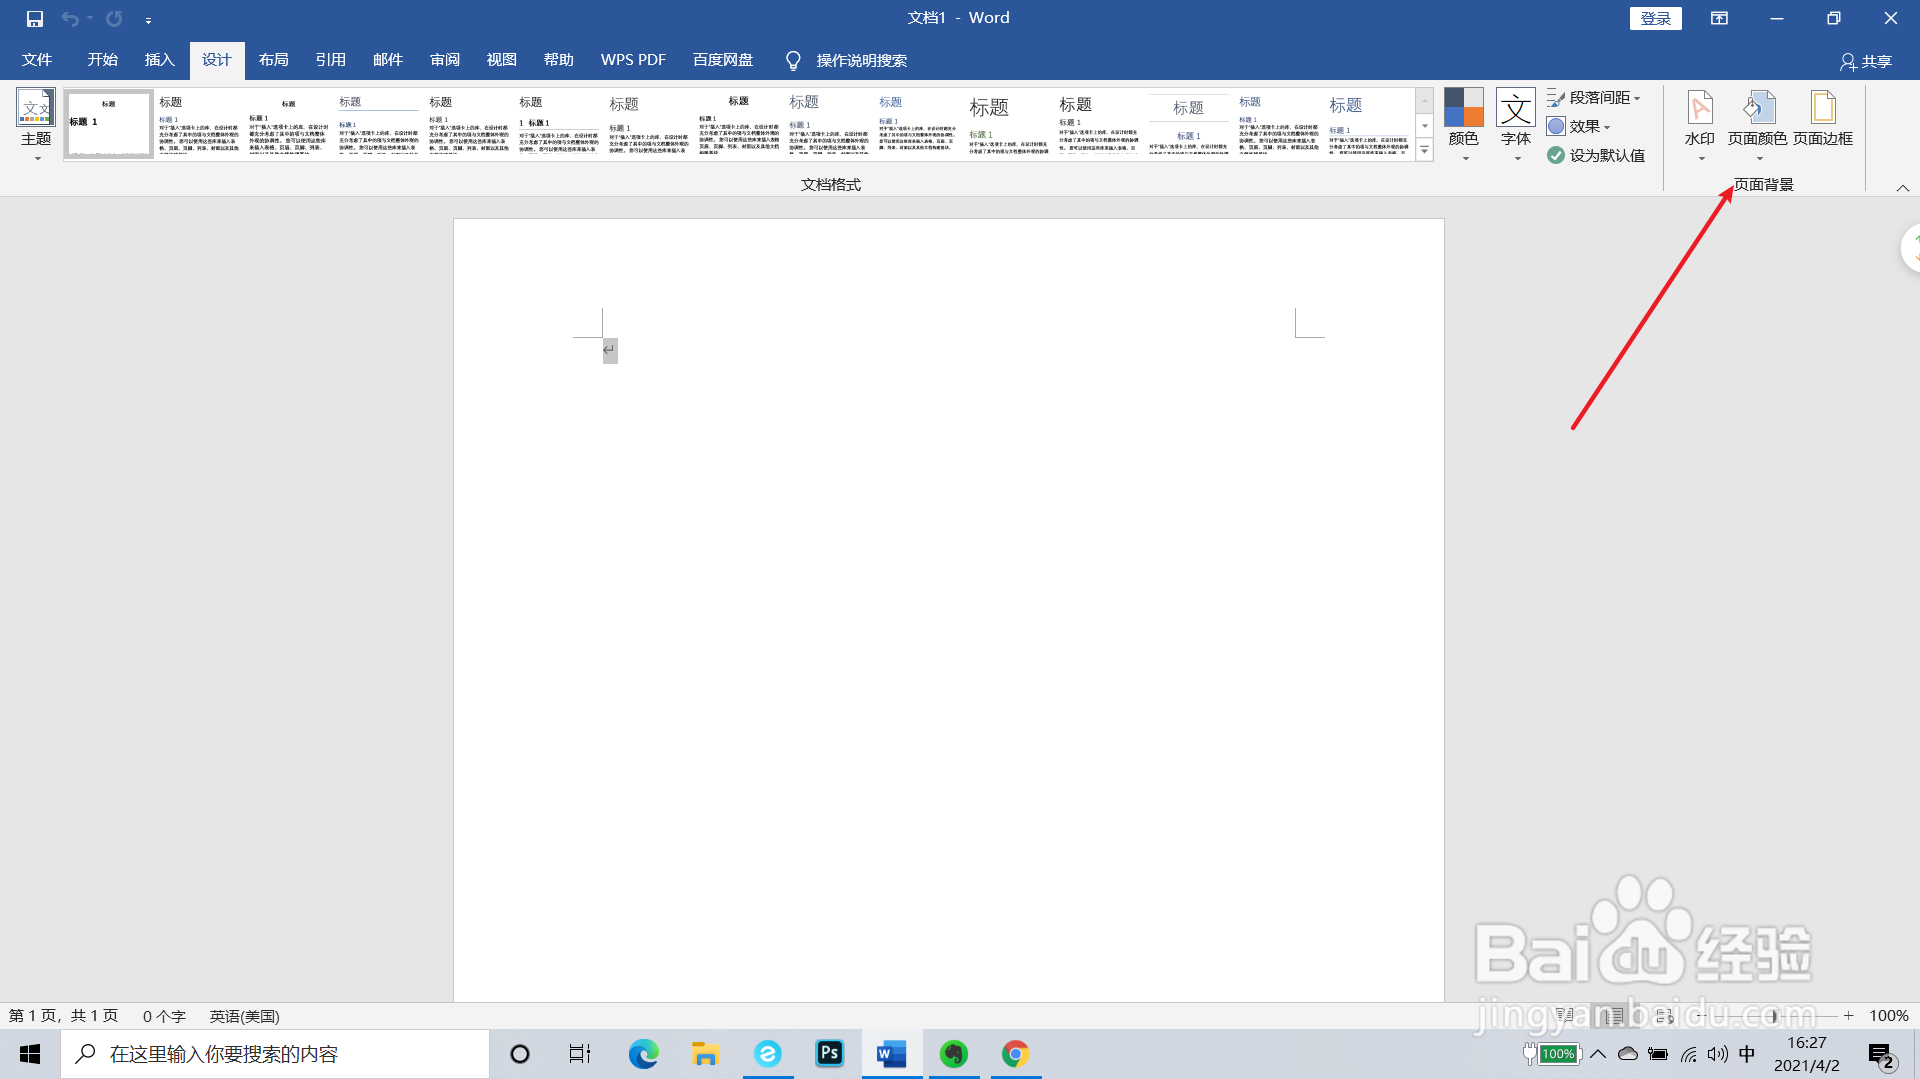Click inside the blank document page

click(948, 610)
